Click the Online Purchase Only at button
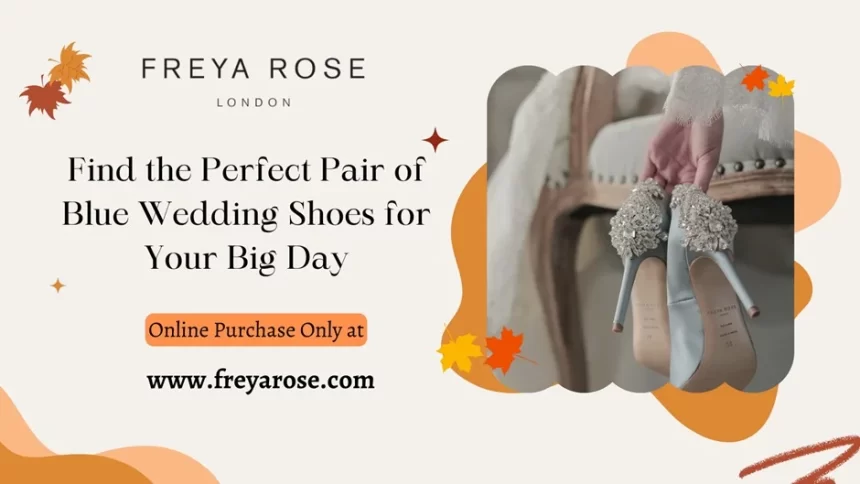860x484 pixels. click(256, 330)
